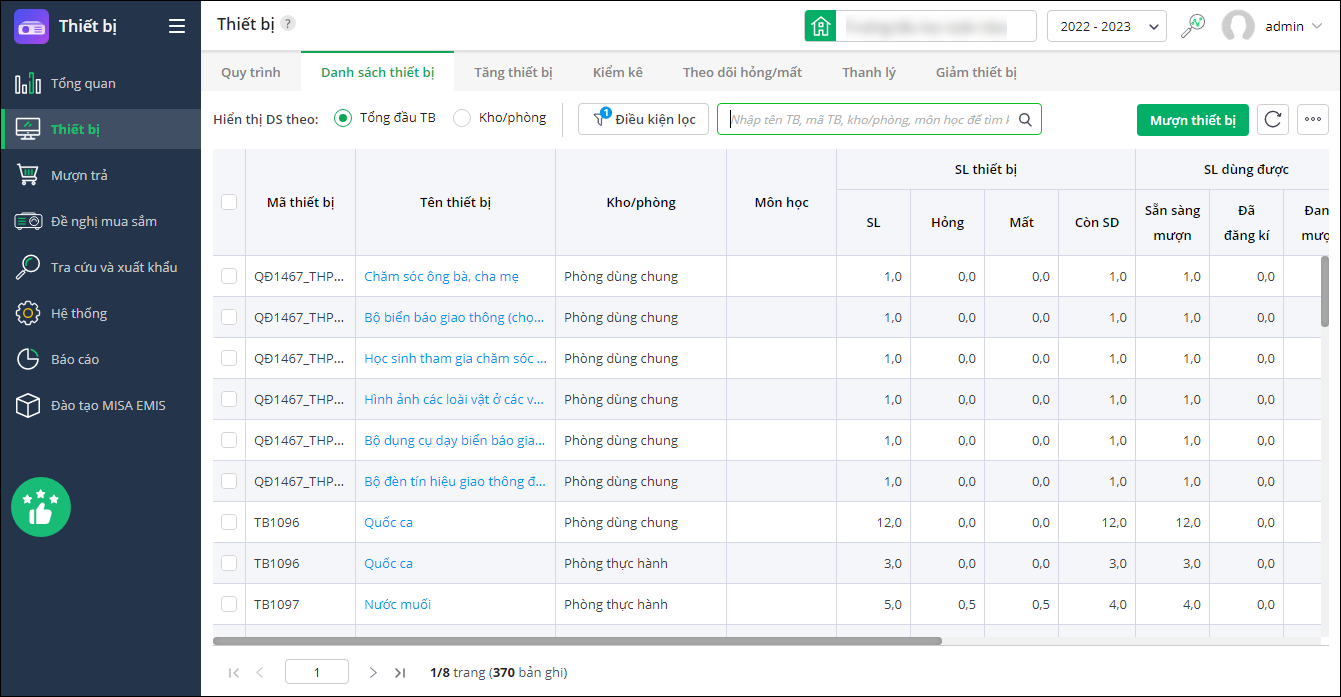1341x697 pixels.
Task: Open Mượn trả cart icon menu
Action: click(x=28, y=175)
